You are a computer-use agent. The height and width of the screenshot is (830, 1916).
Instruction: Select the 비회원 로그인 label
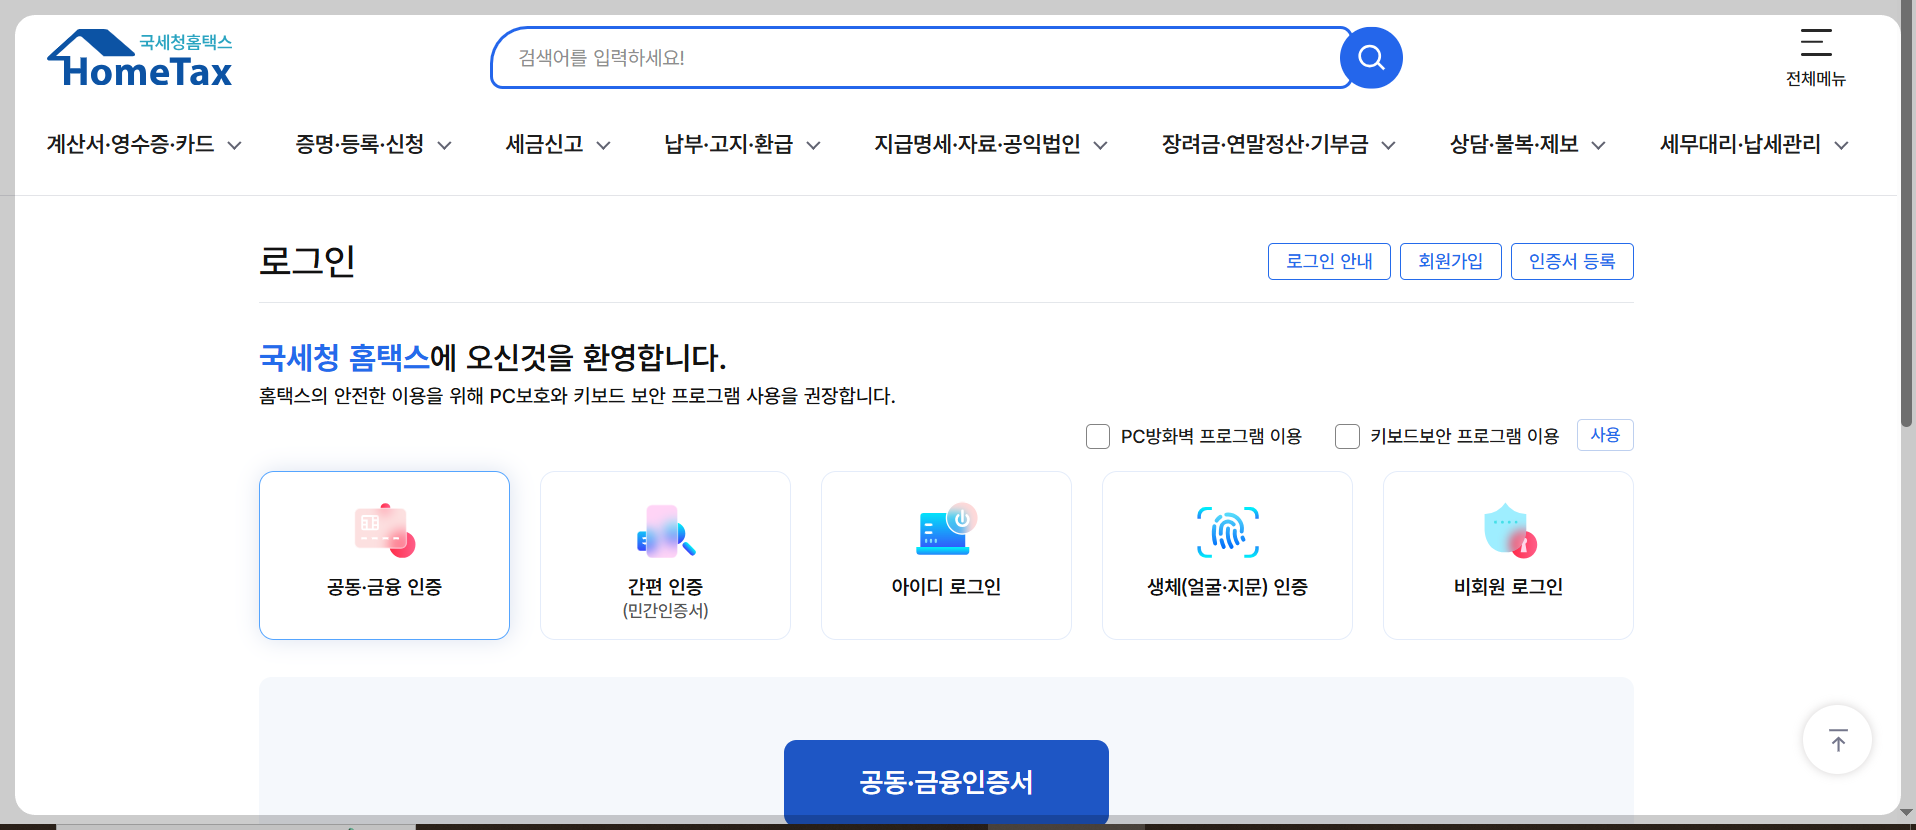[1509, 587]
